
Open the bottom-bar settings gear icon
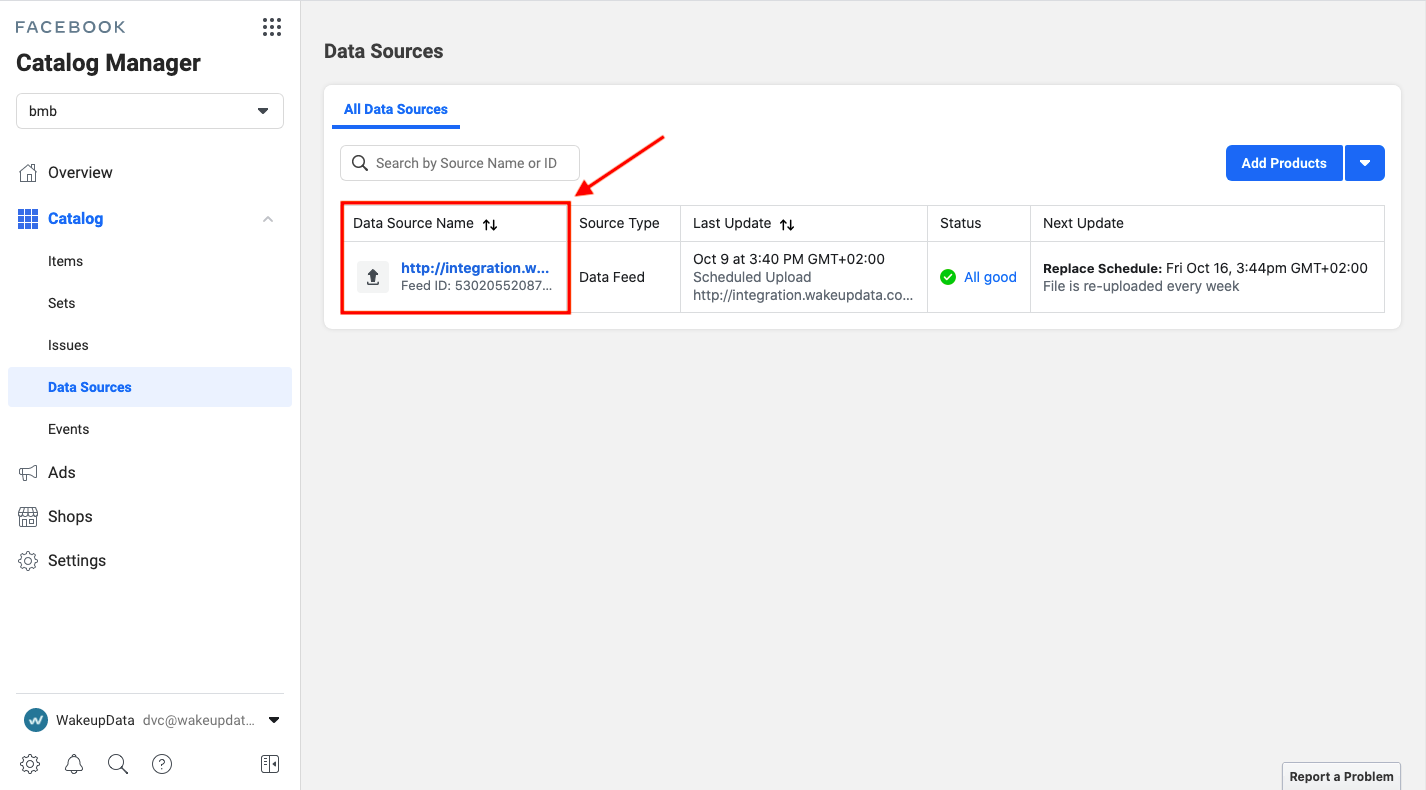click(30, 764)
